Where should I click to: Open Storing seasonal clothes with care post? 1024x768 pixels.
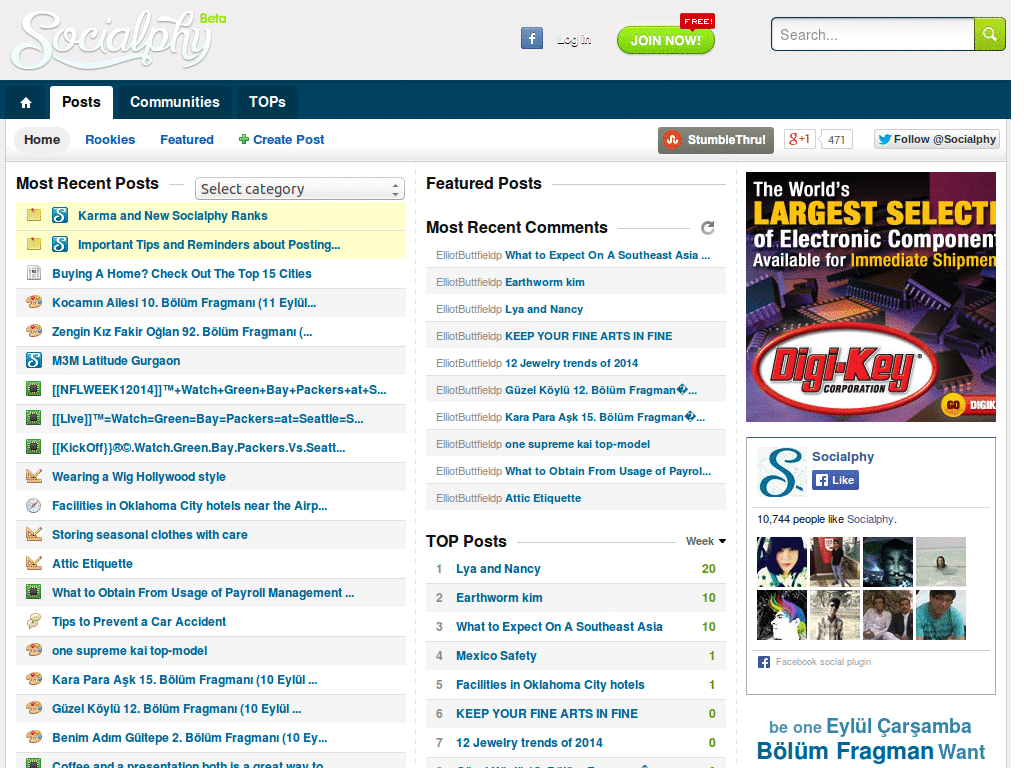click(x=150, y=534)
